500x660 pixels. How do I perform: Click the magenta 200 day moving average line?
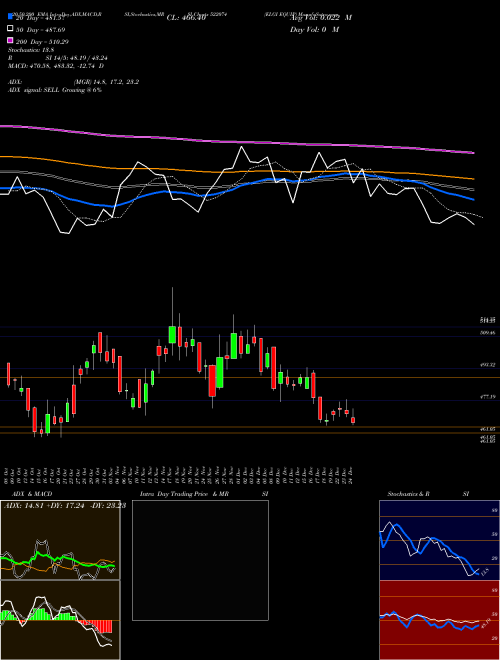click(x=237, y=141)
